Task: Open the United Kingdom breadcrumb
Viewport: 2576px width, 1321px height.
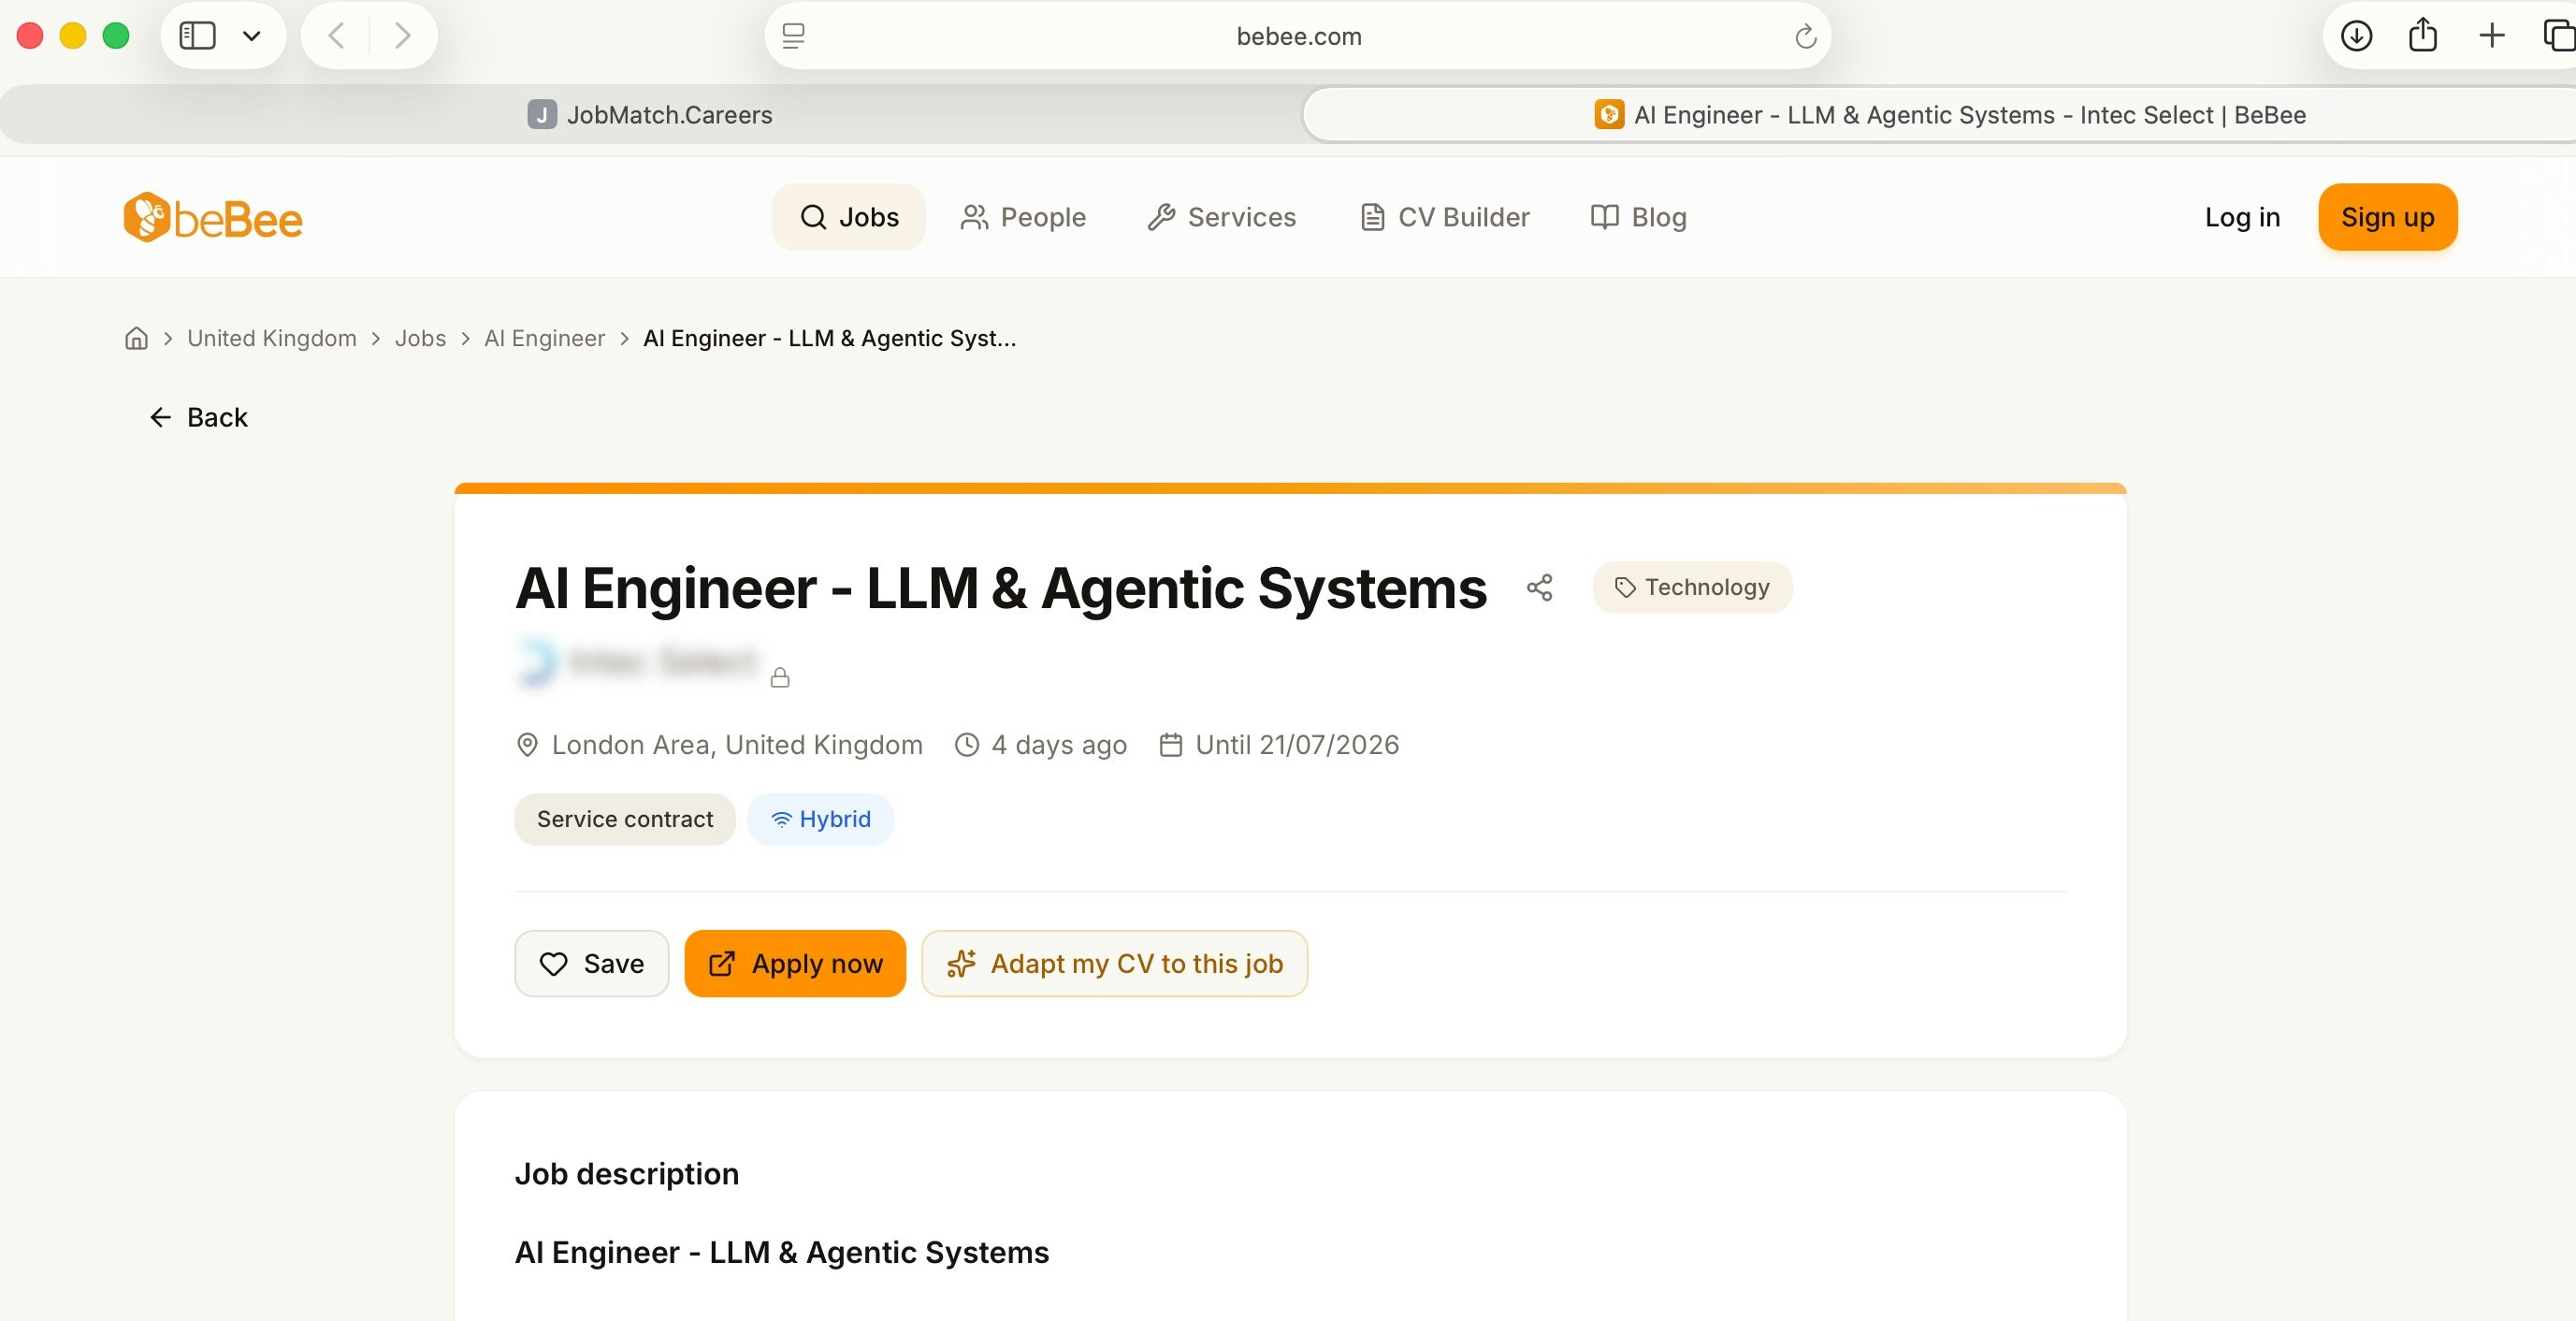Action: tap(272, 338)
